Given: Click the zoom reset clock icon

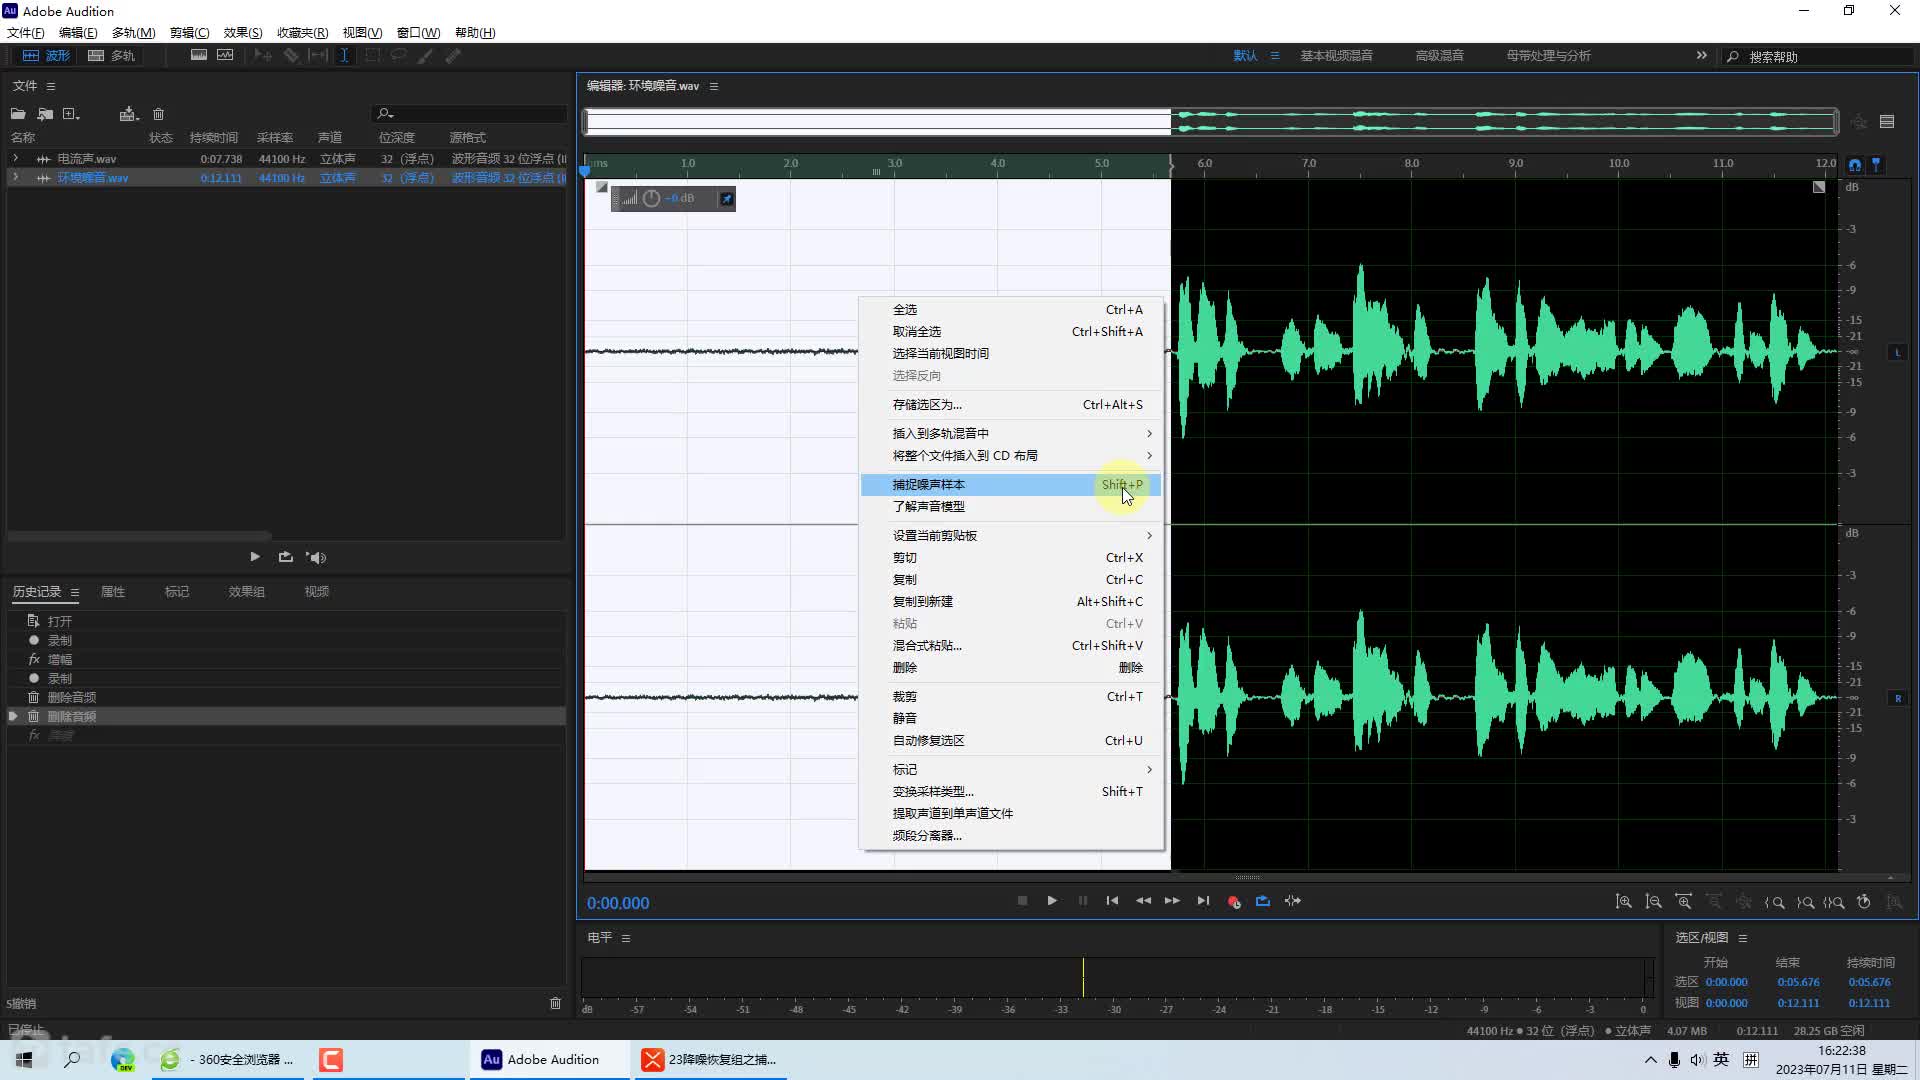Looking at the screenshot, I should tap(1864, 902).
